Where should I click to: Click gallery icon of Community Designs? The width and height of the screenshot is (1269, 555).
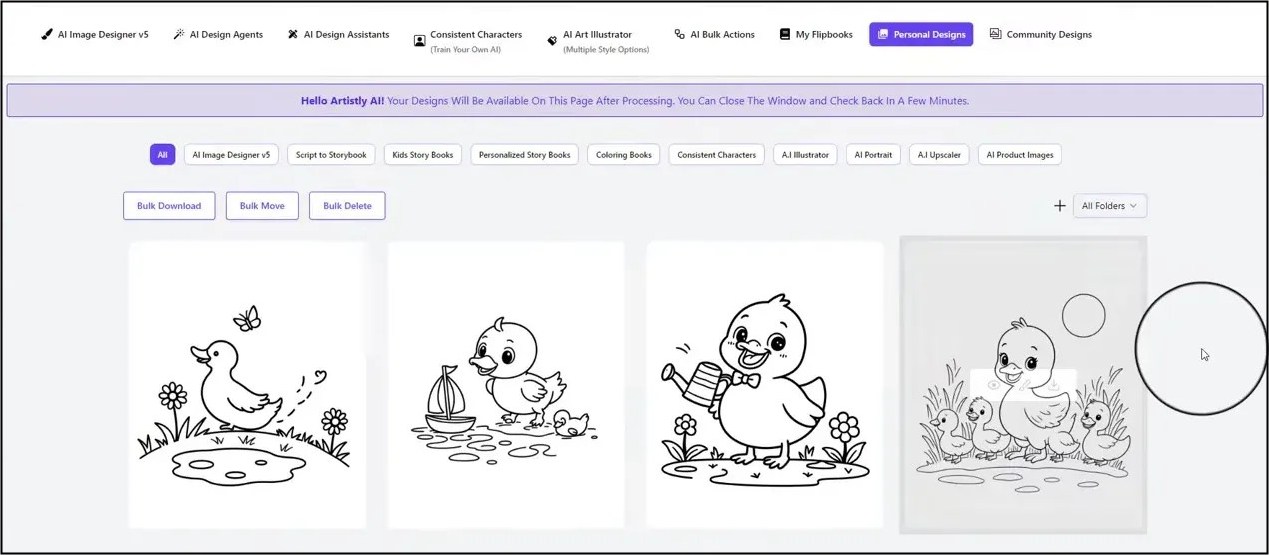tap(995, 34)
